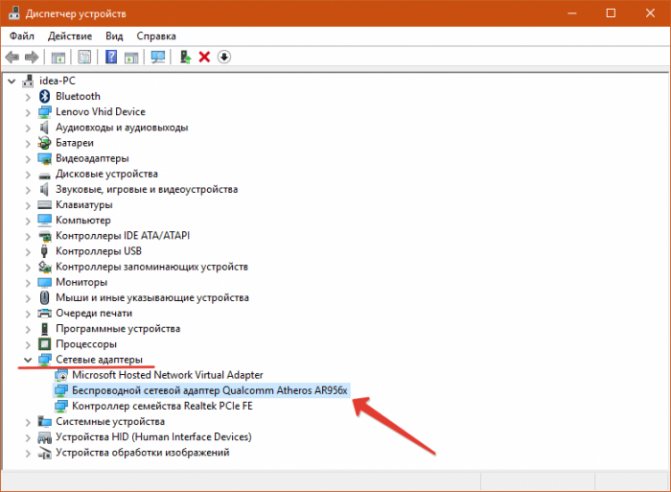Expand the Видеоадаптеры category
The width and height of the screenshot is (671, 492).
(x=28, y=159)
